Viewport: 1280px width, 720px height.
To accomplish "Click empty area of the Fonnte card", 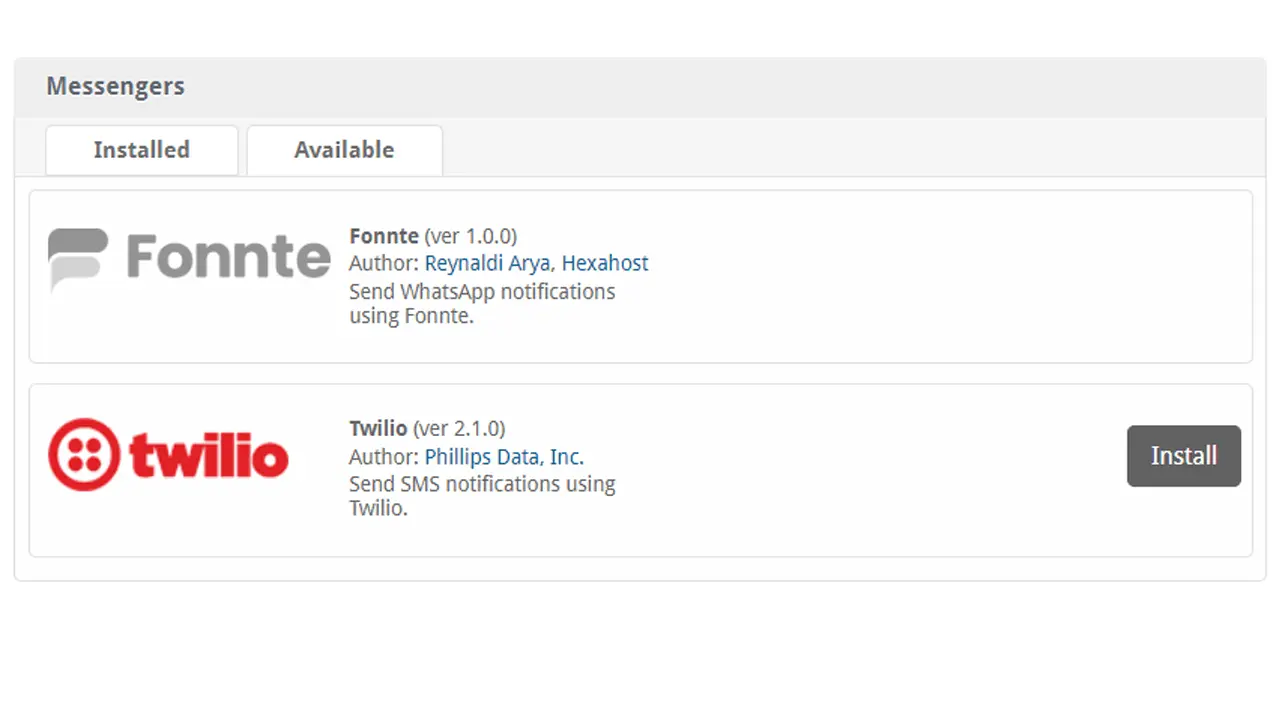I will (940, 276).
